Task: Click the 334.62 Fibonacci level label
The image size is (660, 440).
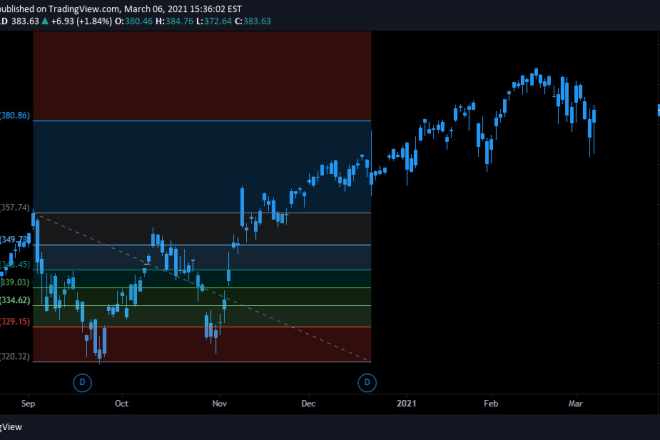Action: coord(15,300)
